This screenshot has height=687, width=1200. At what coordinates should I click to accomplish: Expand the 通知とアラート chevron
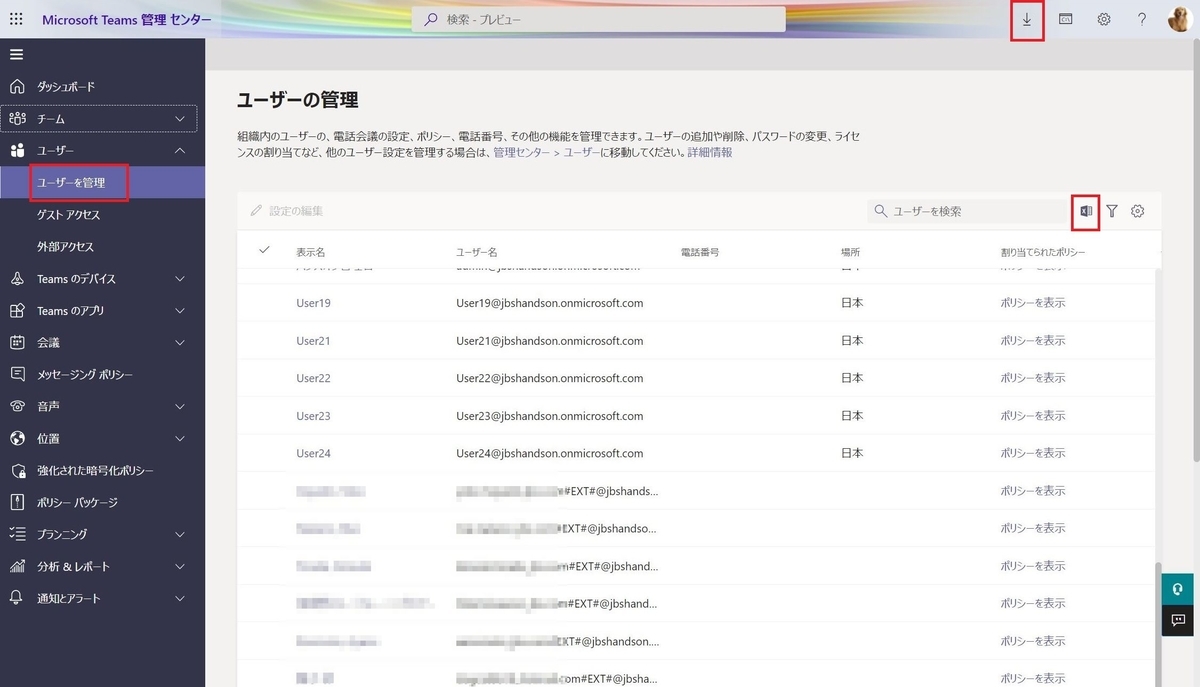(x=180, y=599)
